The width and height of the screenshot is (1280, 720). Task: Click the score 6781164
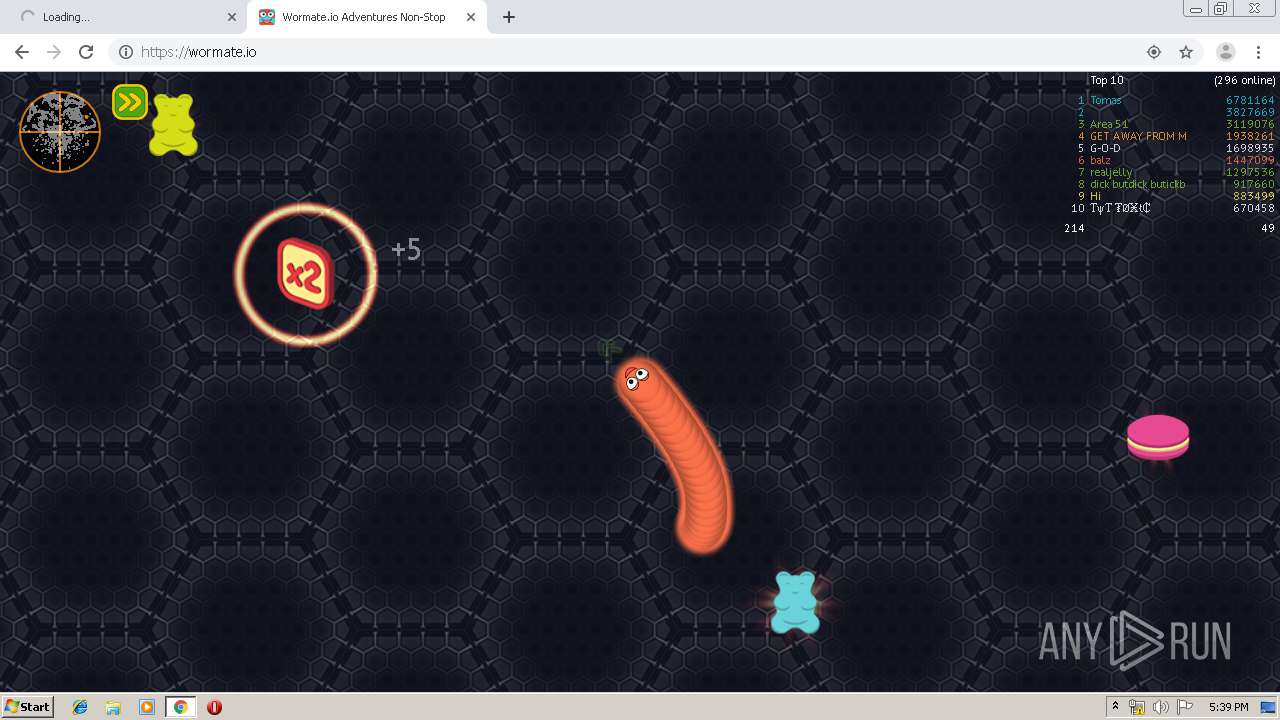point(1250,100)
